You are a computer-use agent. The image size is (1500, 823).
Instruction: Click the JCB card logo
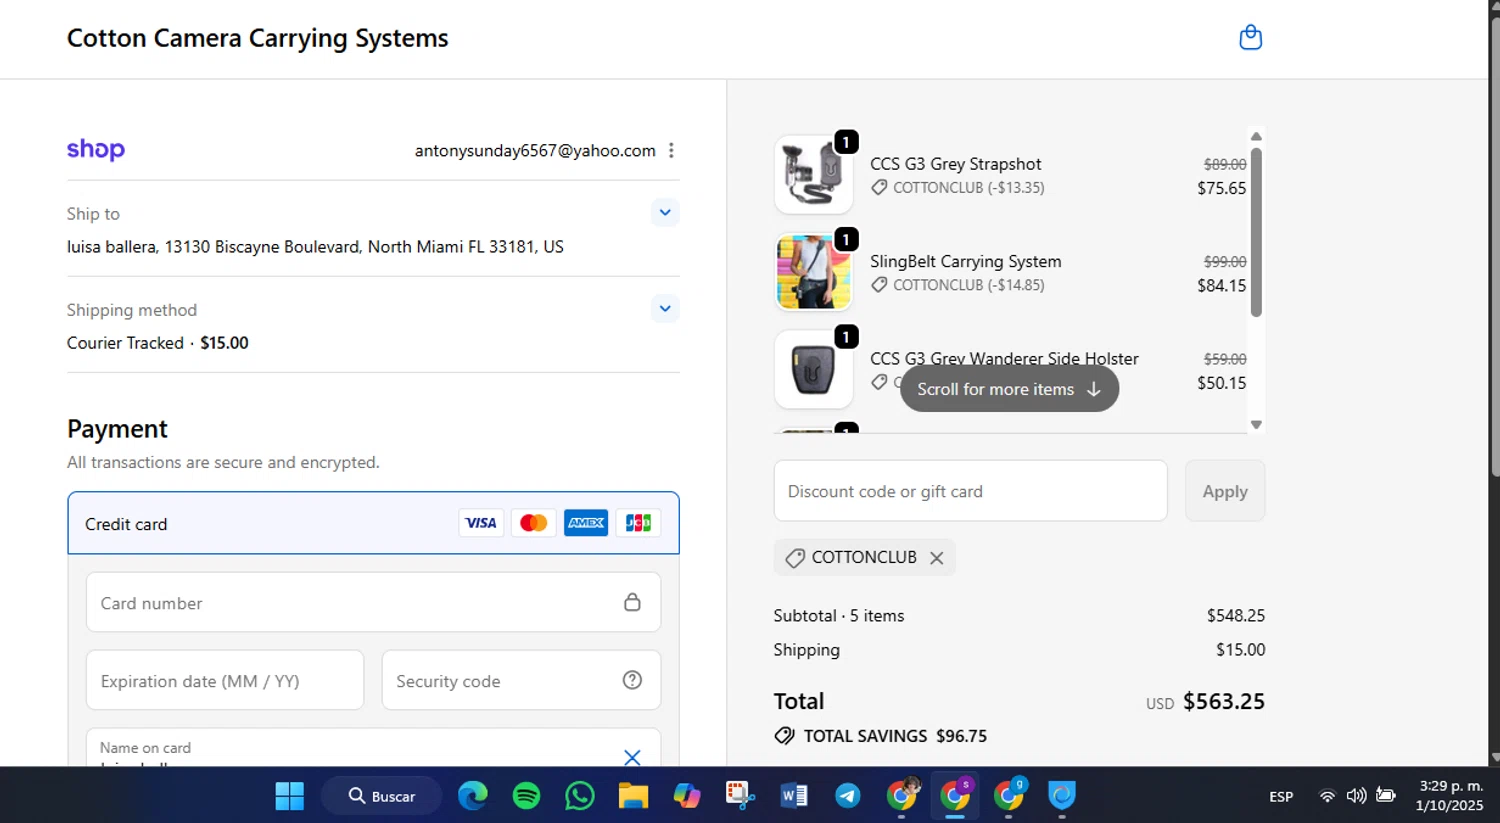tap(638, 523)
